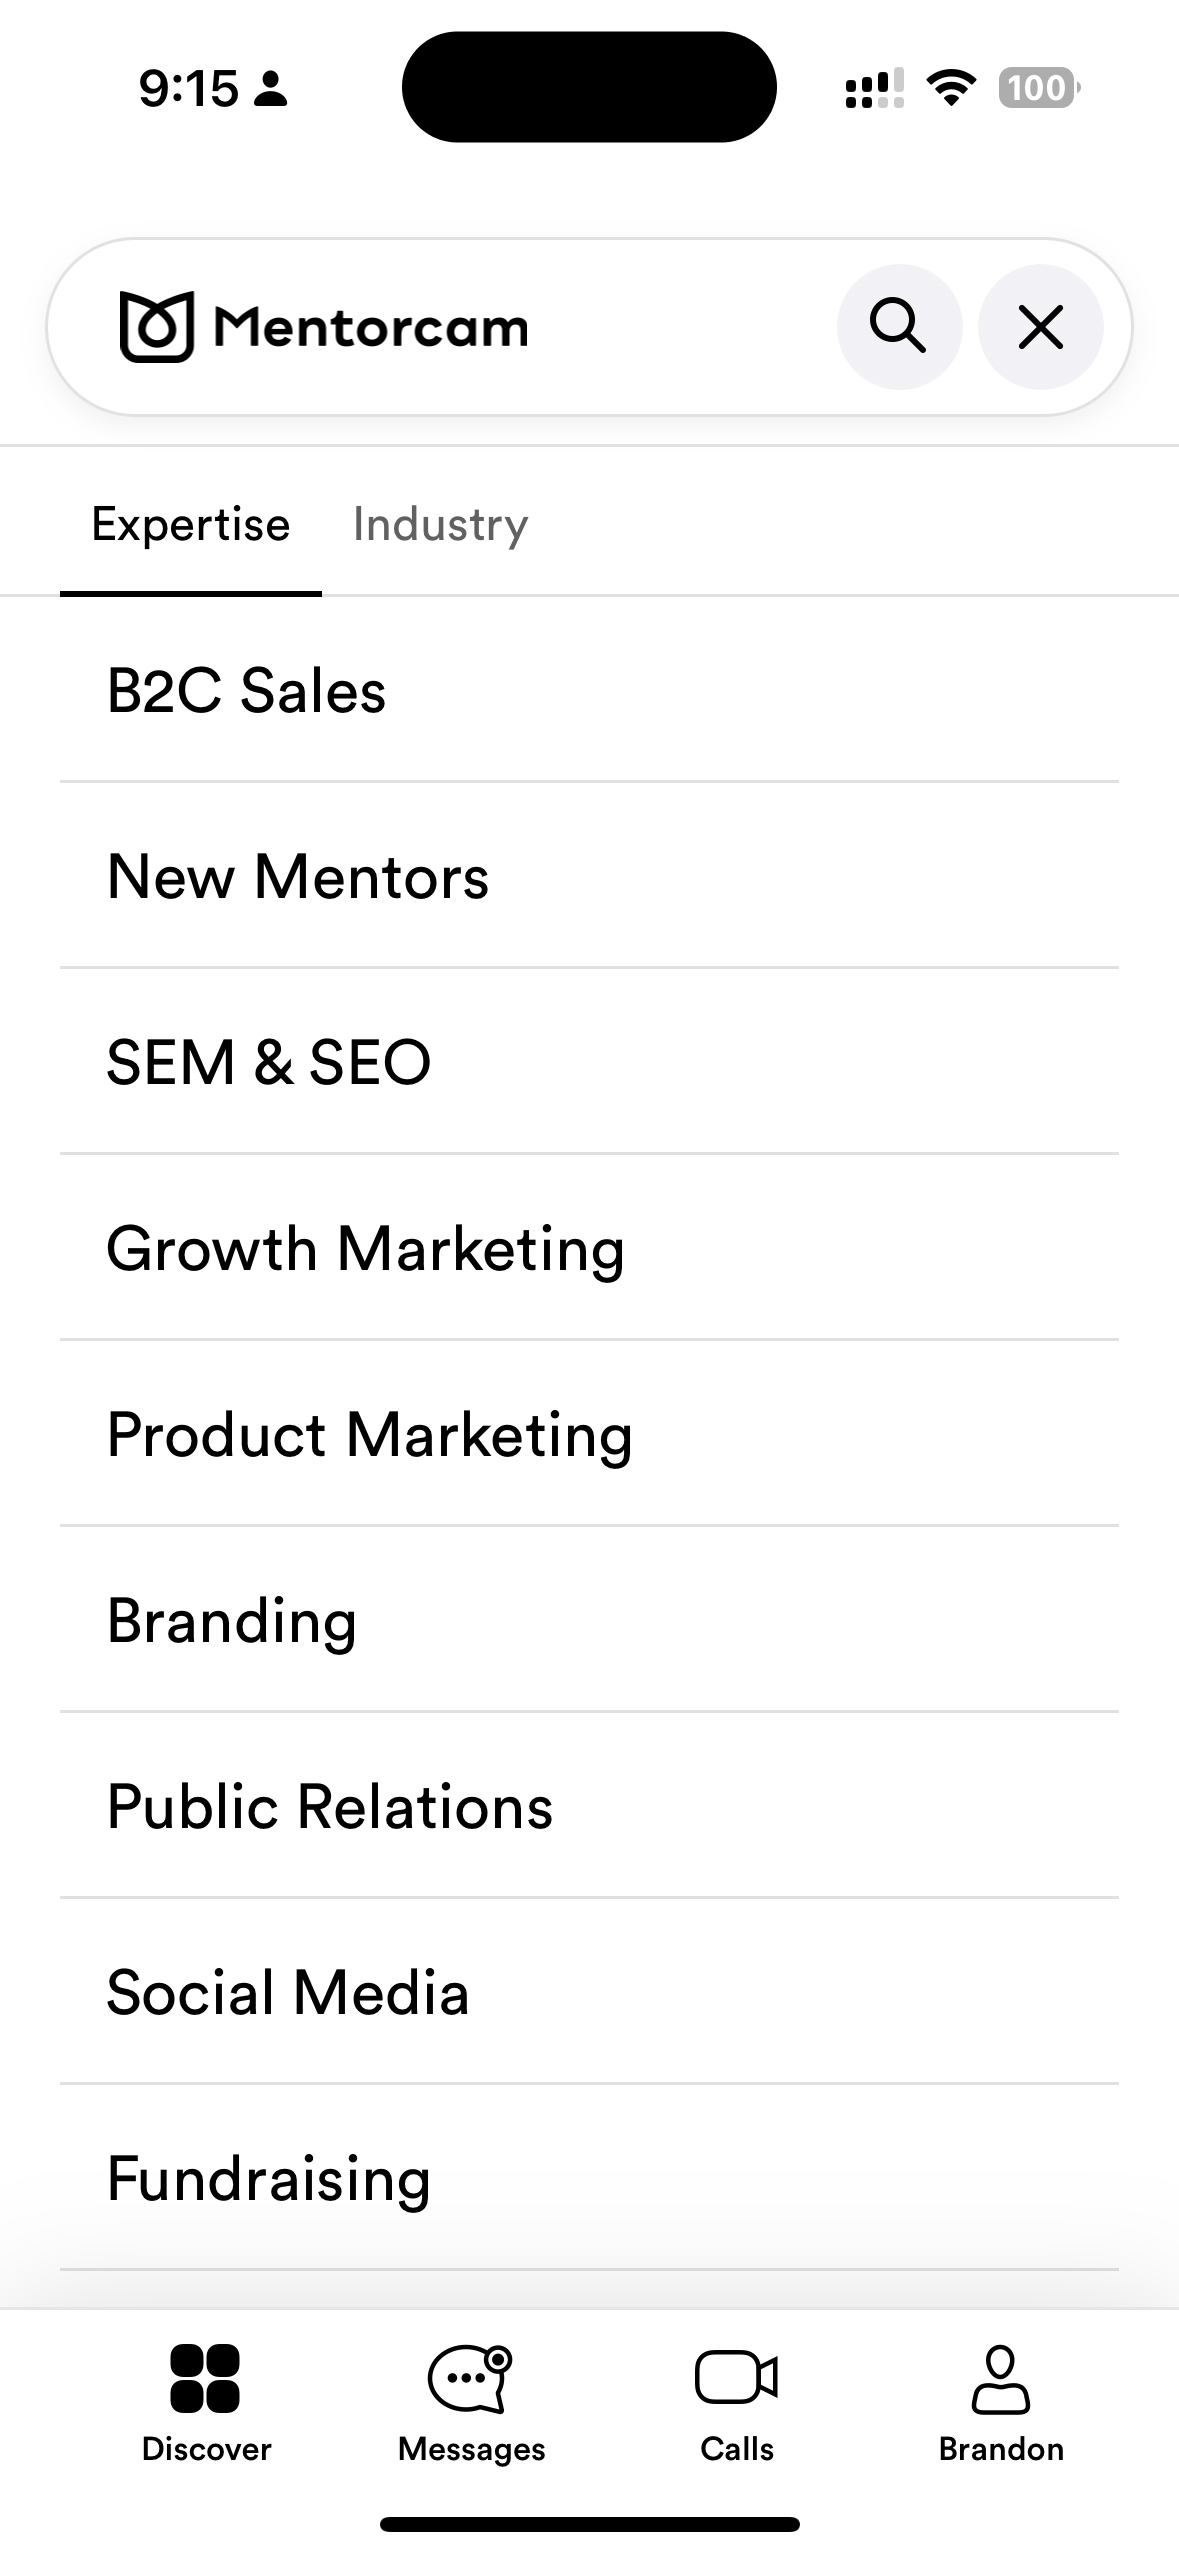Open the Messages chat icon
This screenshot has width=1179, height=2556.
click(x=471, y=2378)
